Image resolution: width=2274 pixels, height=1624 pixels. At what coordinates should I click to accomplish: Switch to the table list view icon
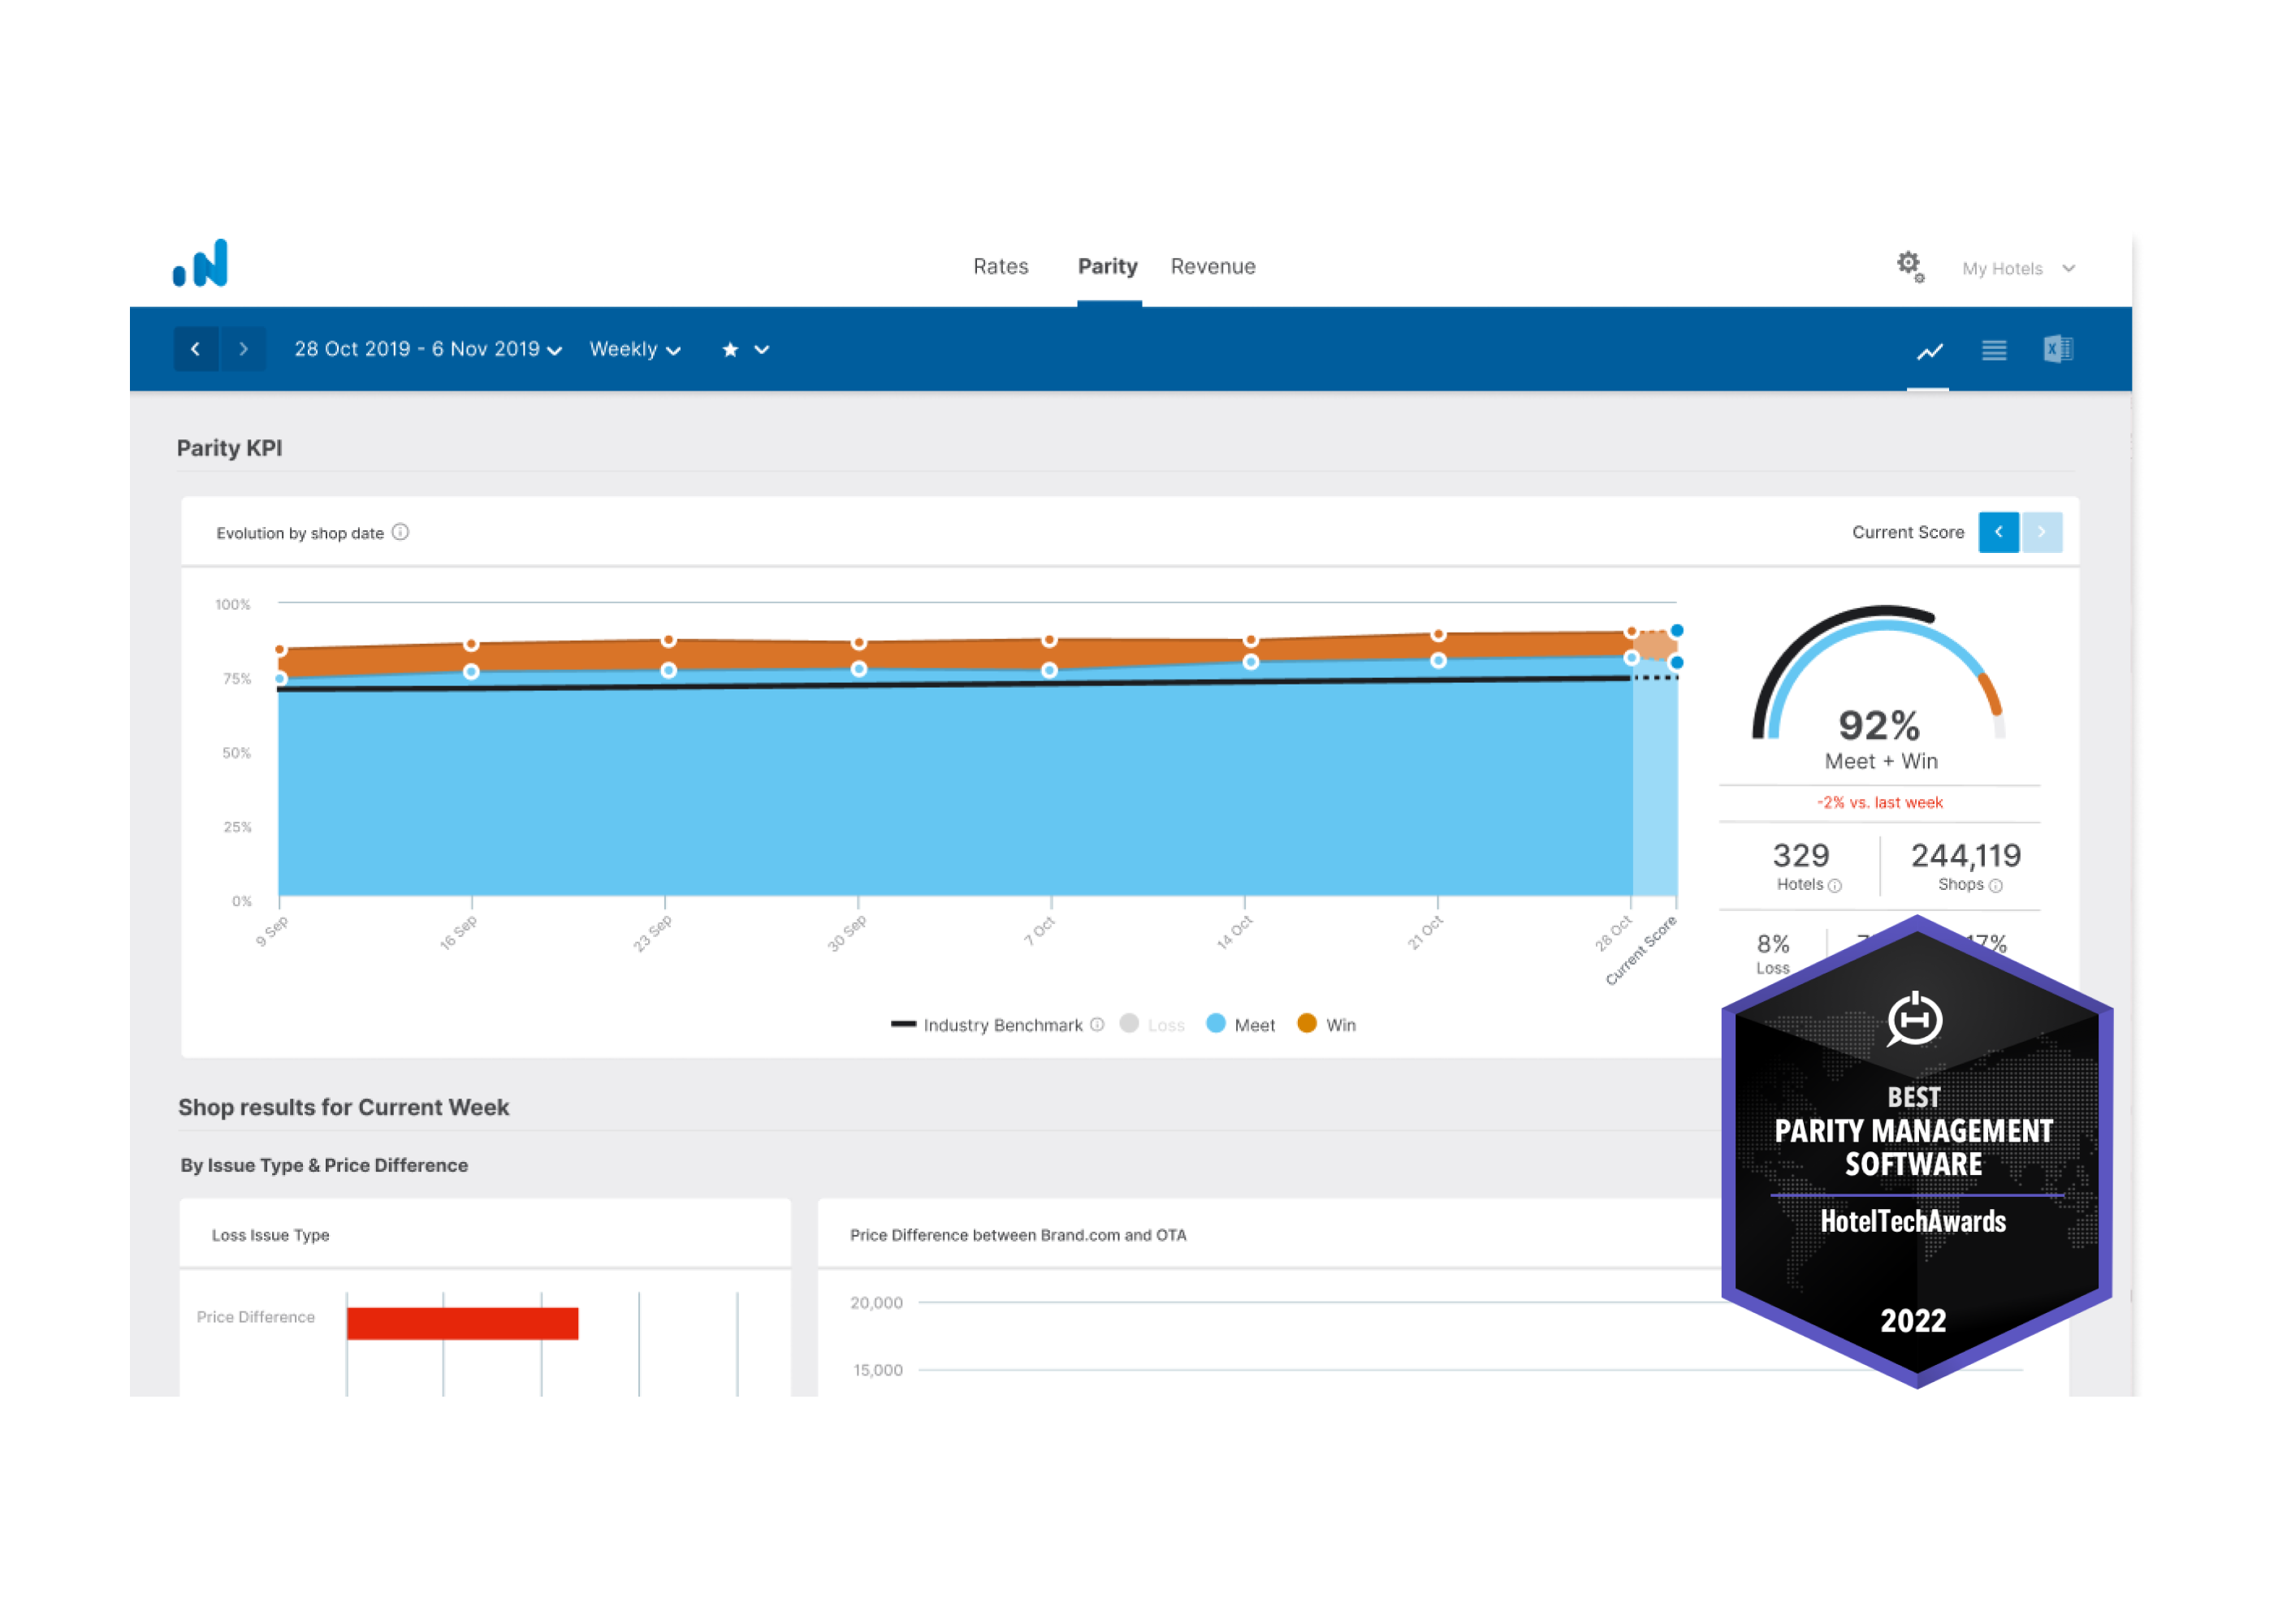tap(1994, 351)
